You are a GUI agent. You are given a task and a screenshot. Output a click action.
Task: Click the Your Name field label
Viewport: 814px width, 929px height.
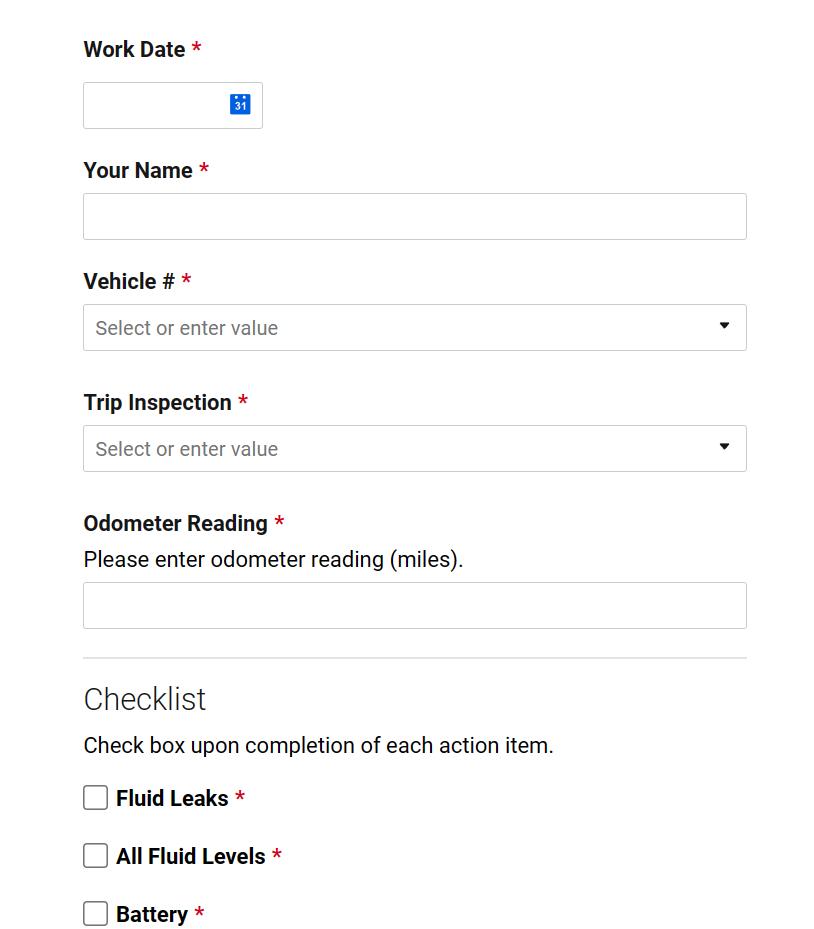pos(138,170)
